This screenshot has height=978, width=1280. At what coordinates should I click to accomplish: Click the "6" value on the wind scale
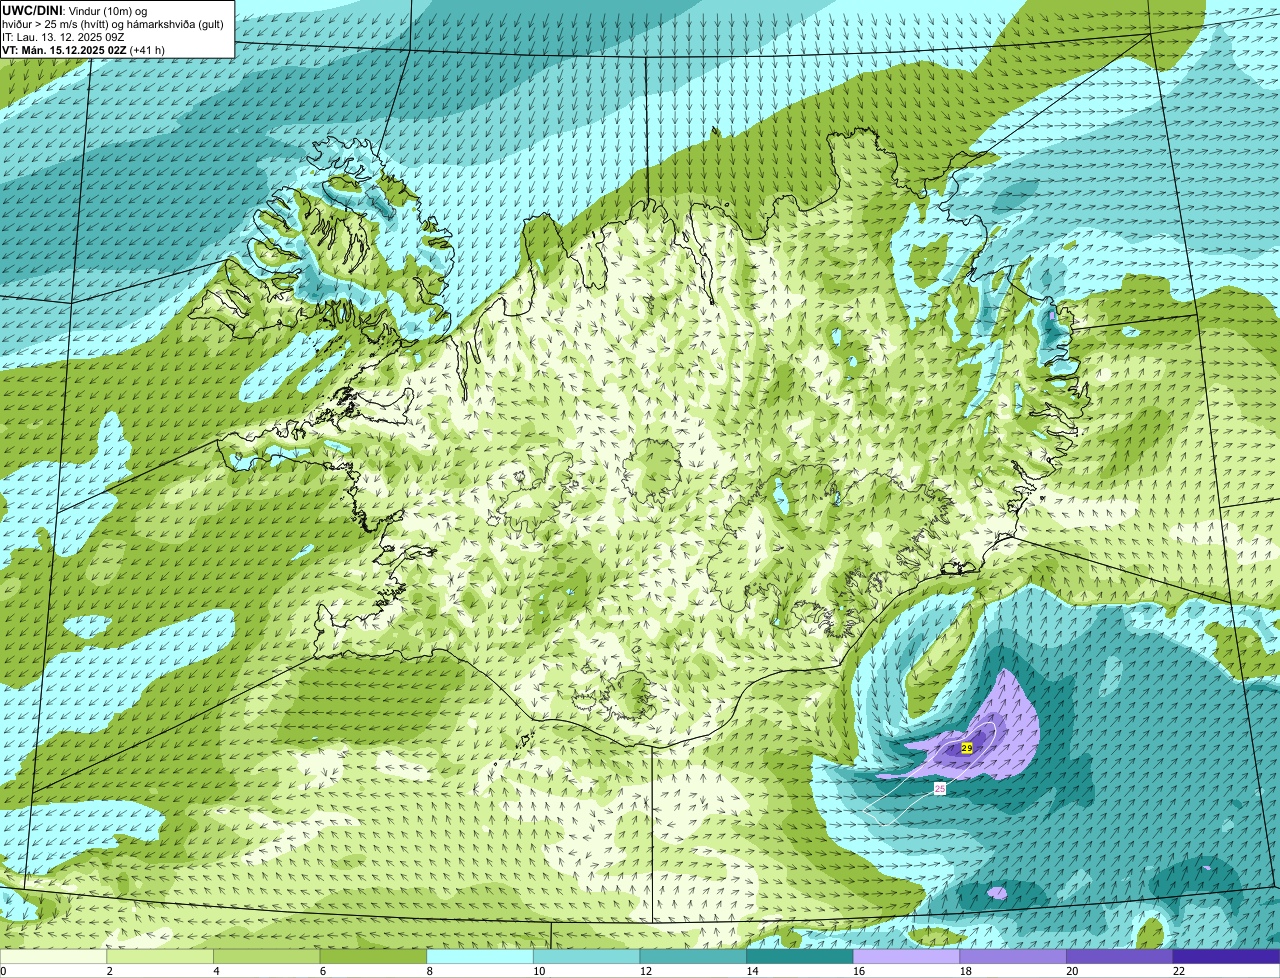[x=322, y=971]
